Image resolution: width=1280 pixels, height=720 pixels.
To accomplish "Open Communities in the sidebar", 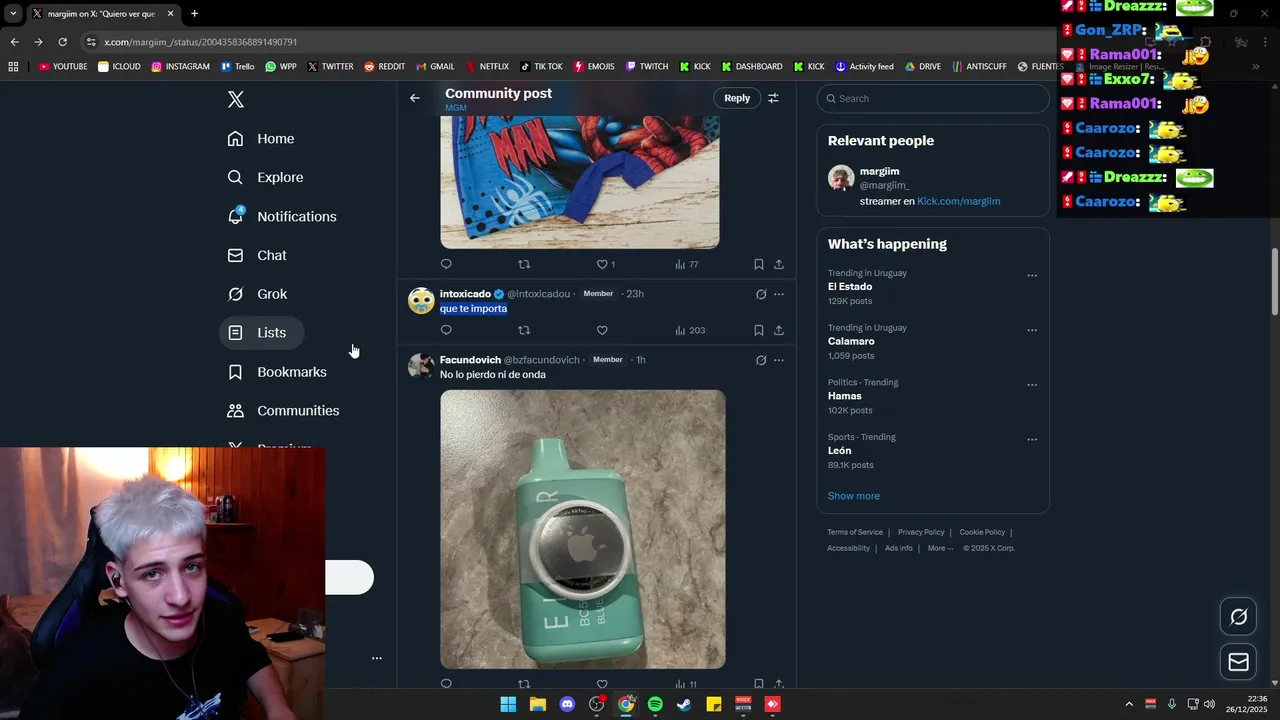I will point(283,411).
